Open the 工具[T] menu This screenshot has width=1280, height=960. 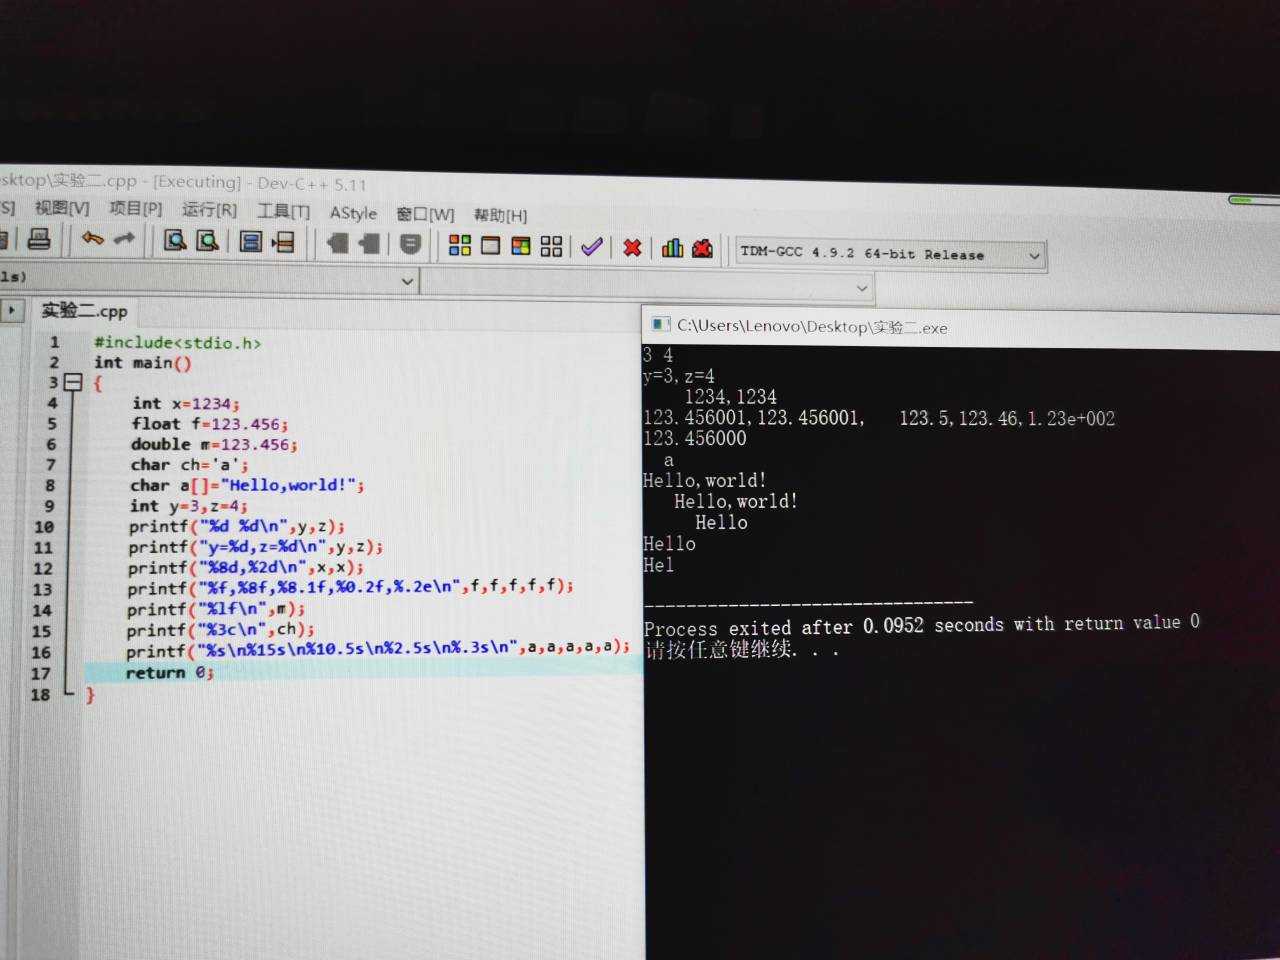pos(283,211)
